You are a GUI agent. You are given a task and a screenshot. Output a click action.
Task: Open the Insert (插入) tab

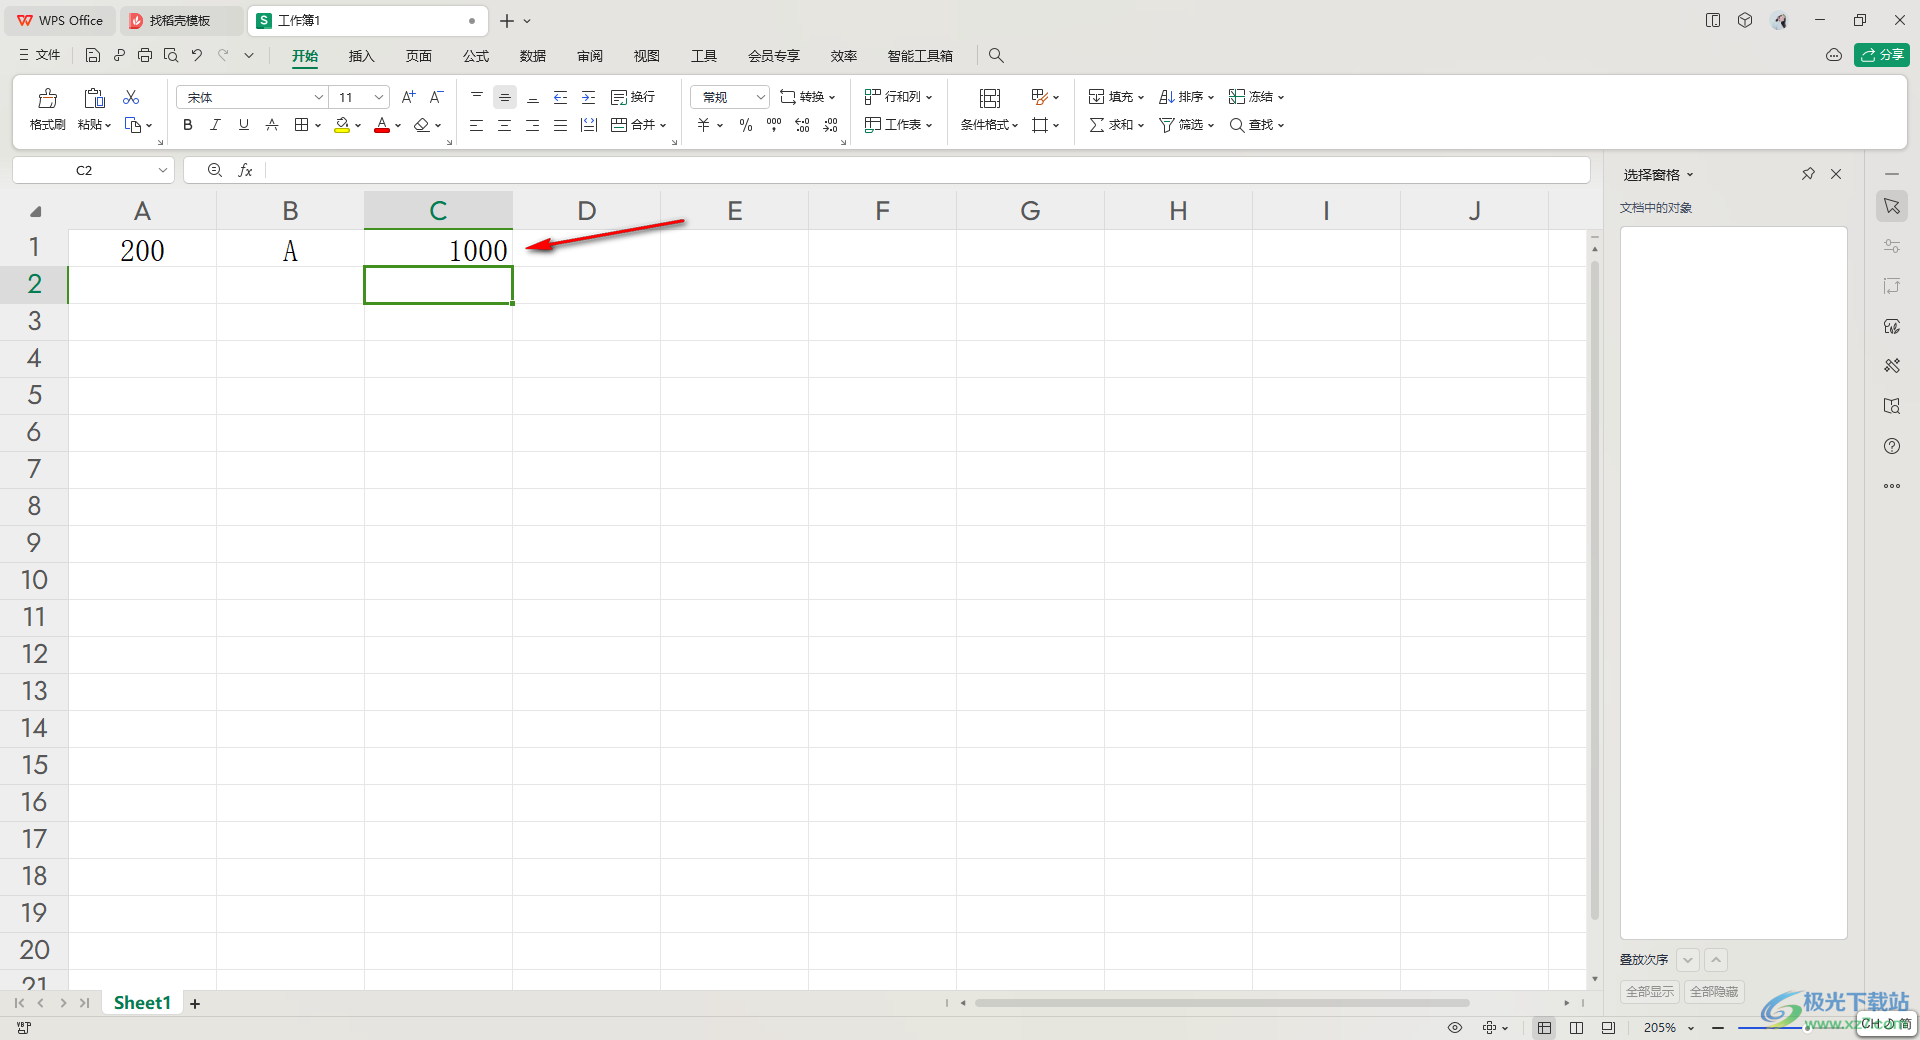tap(361, 56)
